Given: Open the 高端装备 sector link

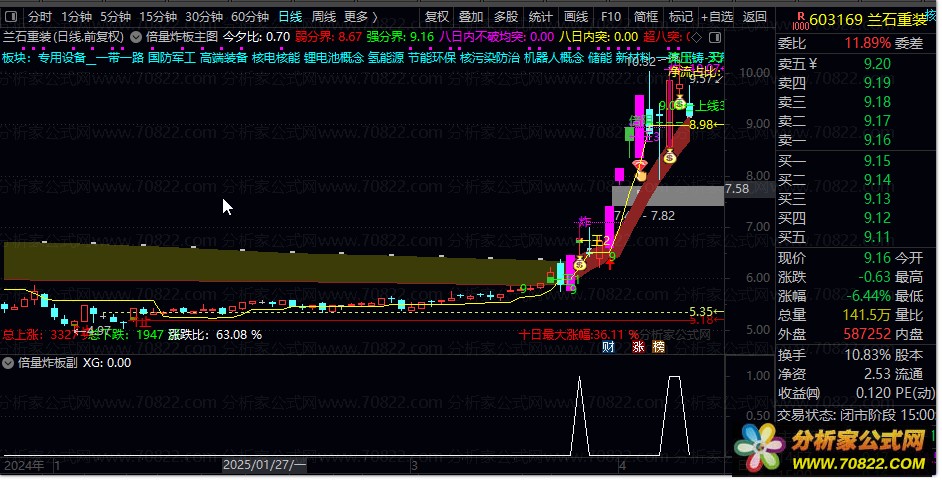Looking at the screenshot, I should click(x=223, y=58).
